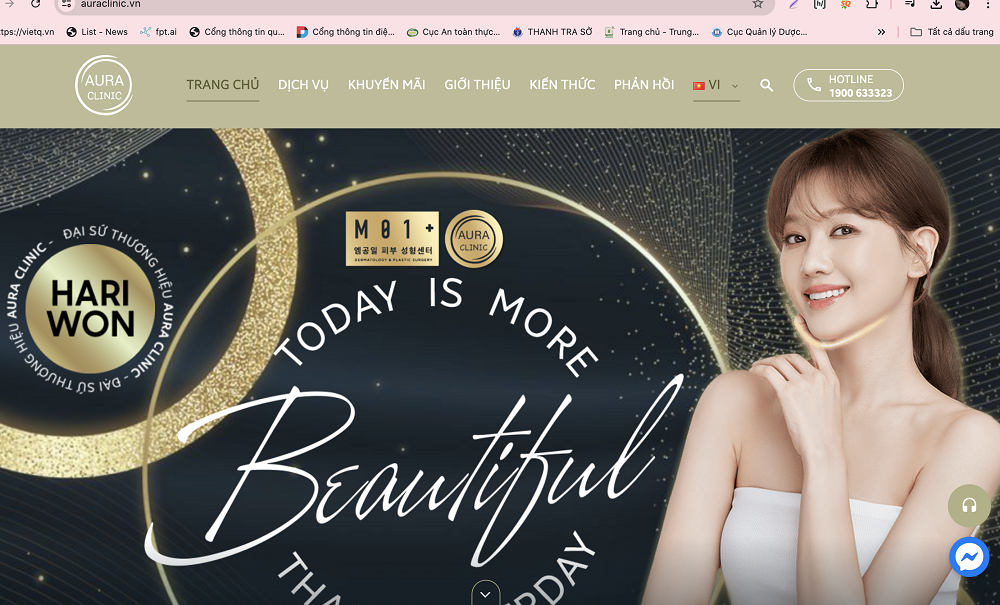1000x605 pixels.
Task: Open Tất cả dấu trang folder
Action: (x=952, y=32)
